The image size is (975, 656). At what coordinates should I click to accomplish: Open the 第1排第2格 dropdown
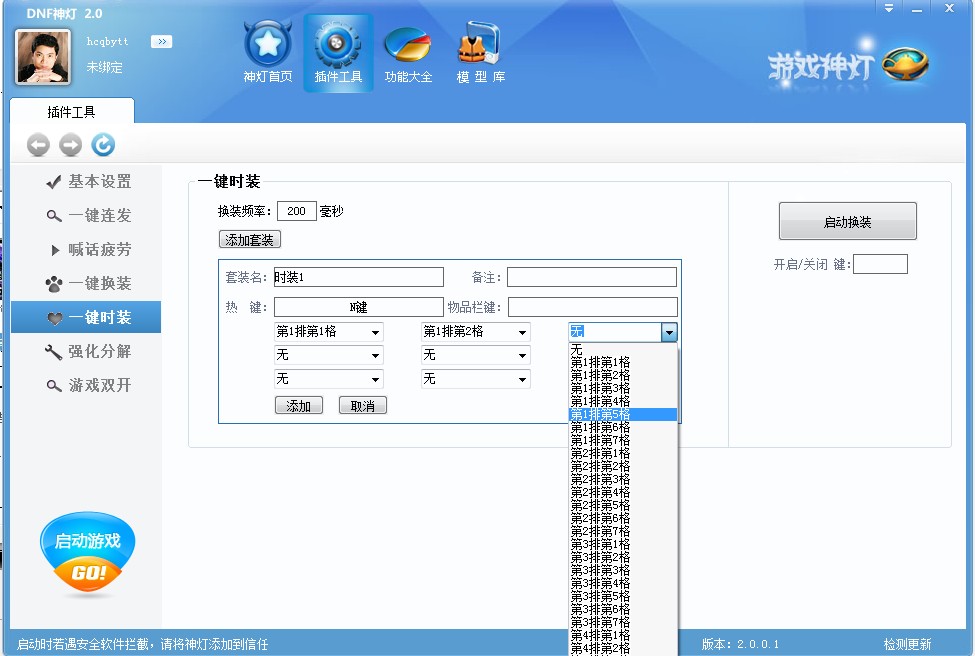click(x=476, y=331)
